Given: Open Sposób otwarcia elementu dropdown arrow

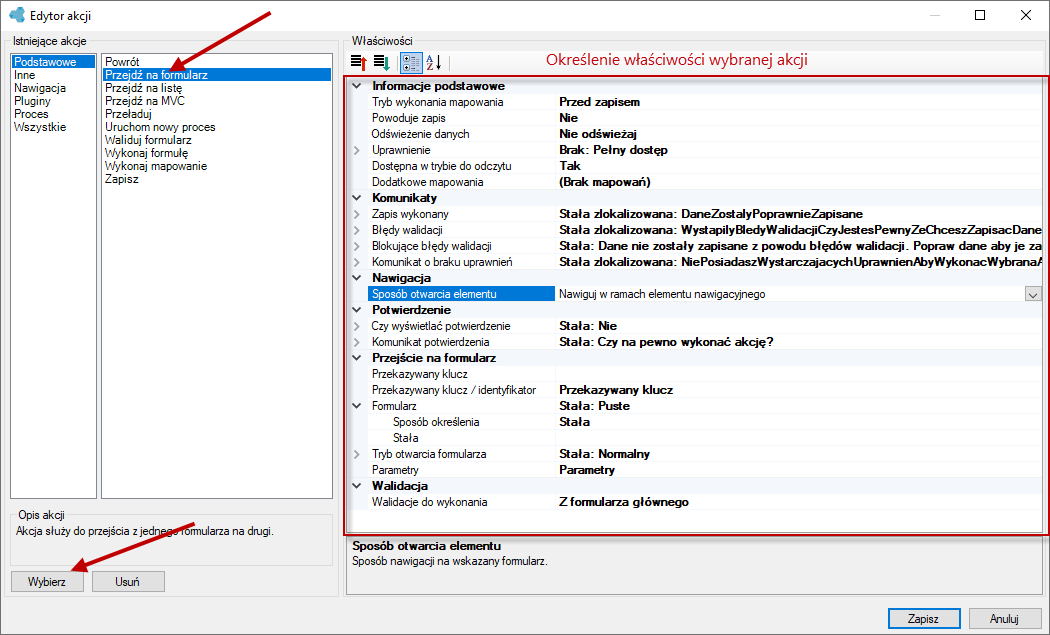Looking at the screenshot, I should (1033, 294).
